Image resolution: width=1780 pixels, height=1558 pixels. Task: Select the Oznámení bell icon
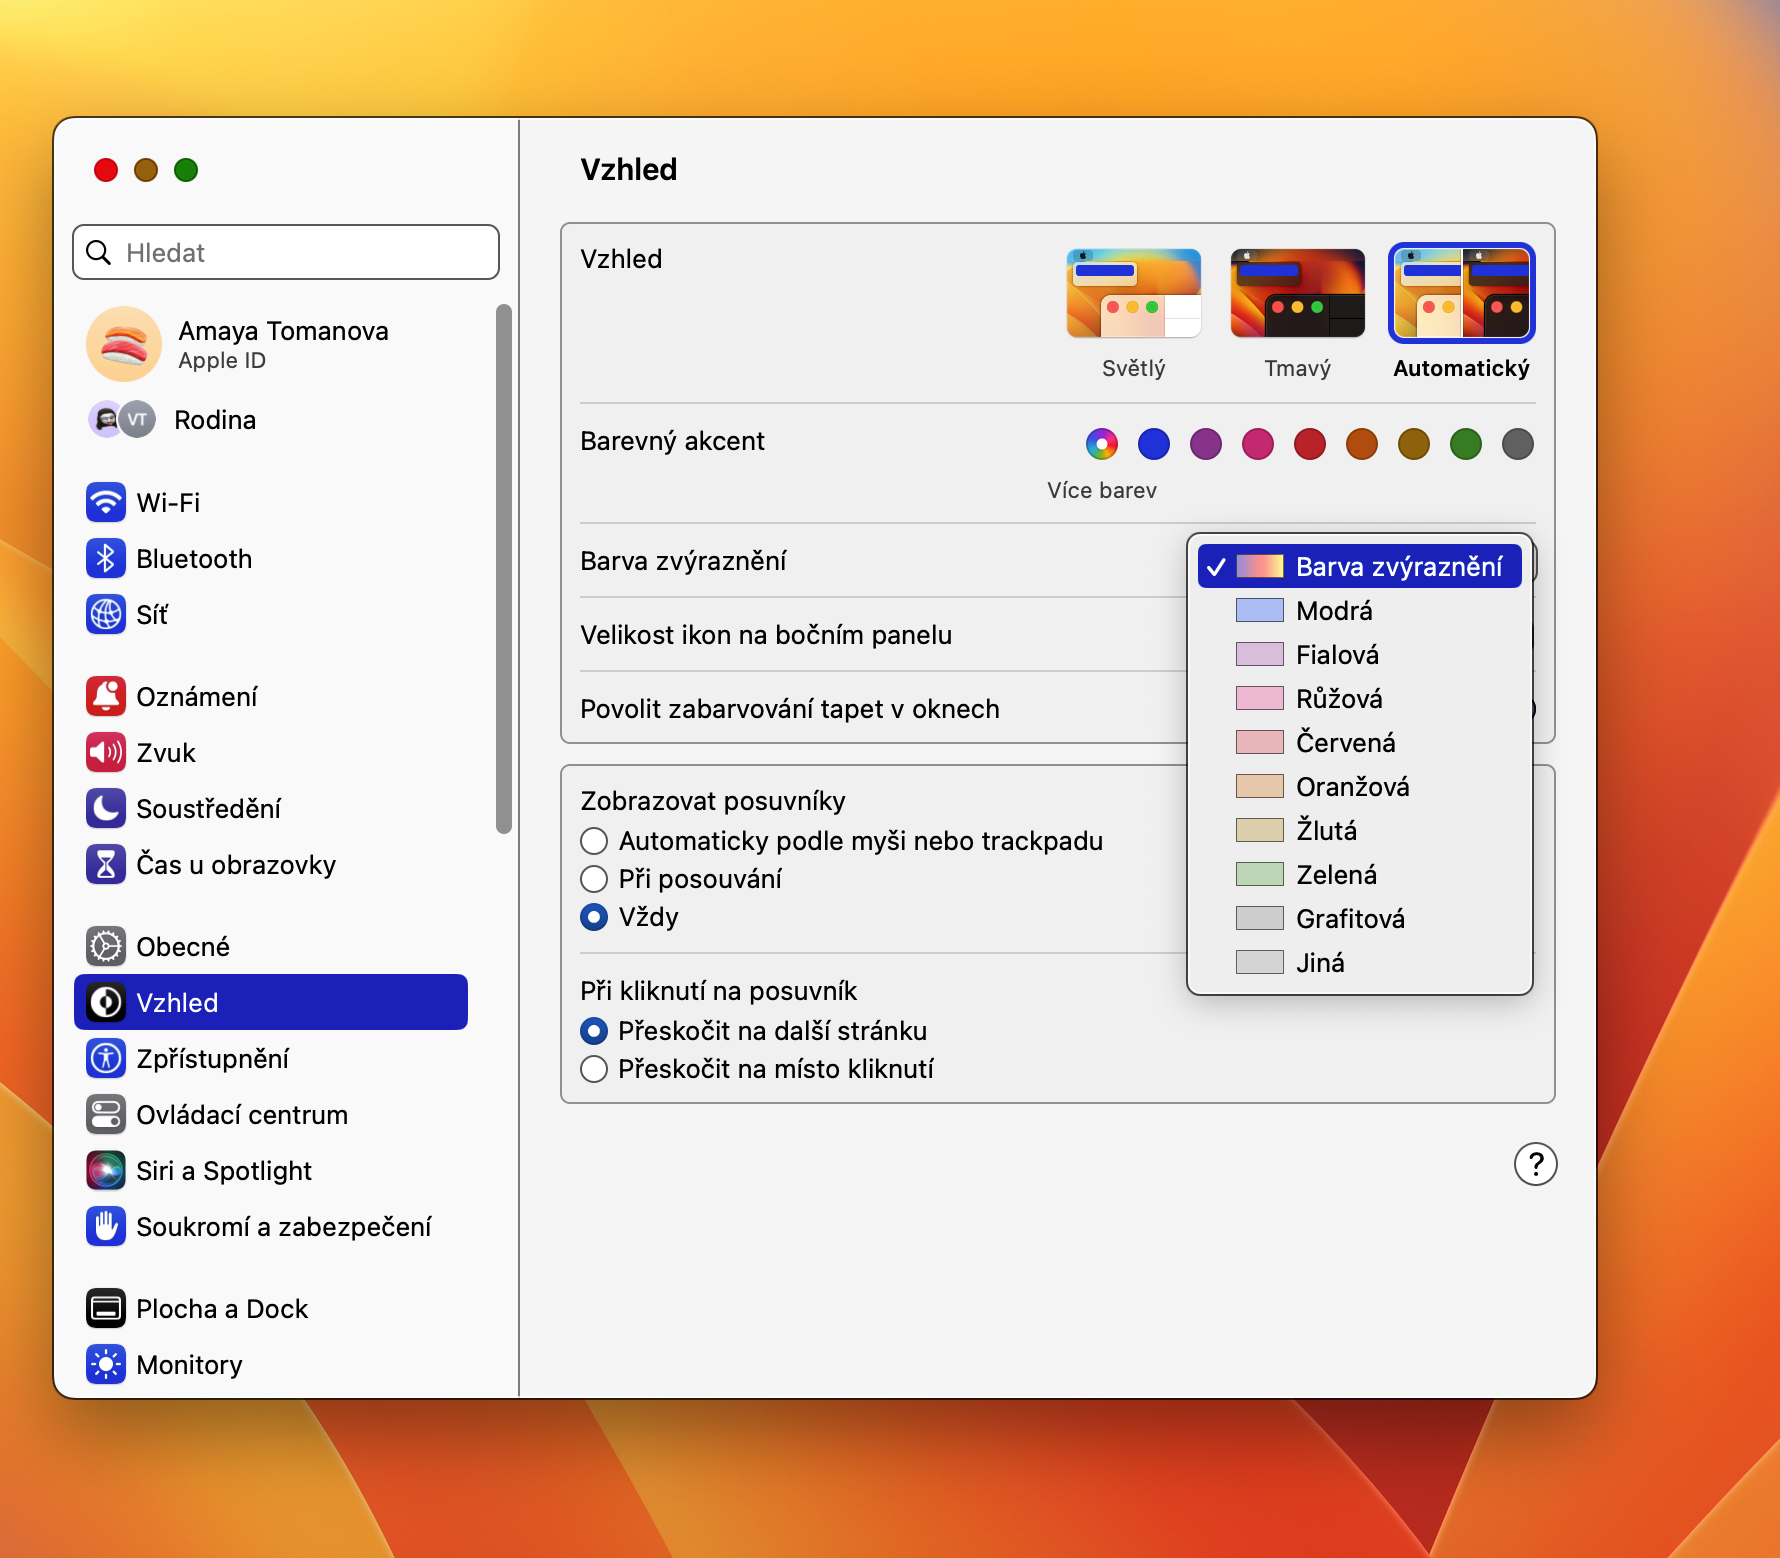coord(106,696)
